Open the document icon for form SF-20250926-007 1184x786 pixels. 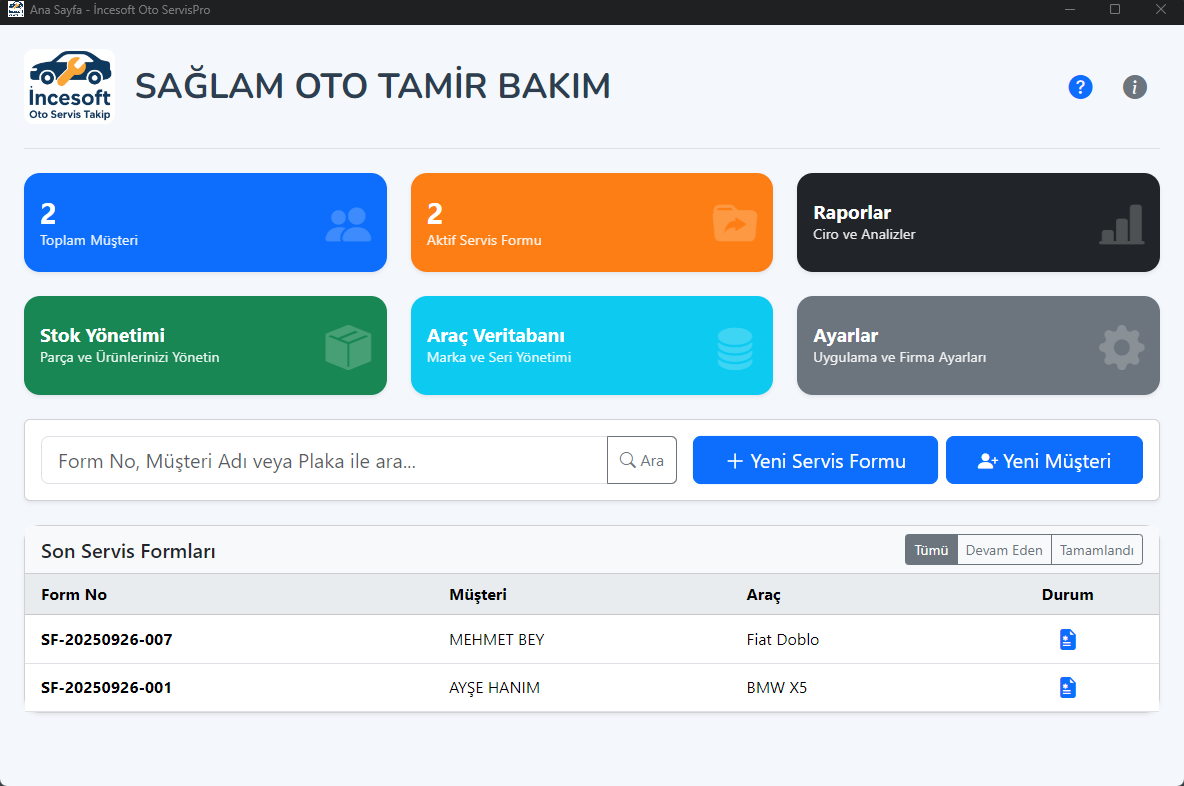1068,639
